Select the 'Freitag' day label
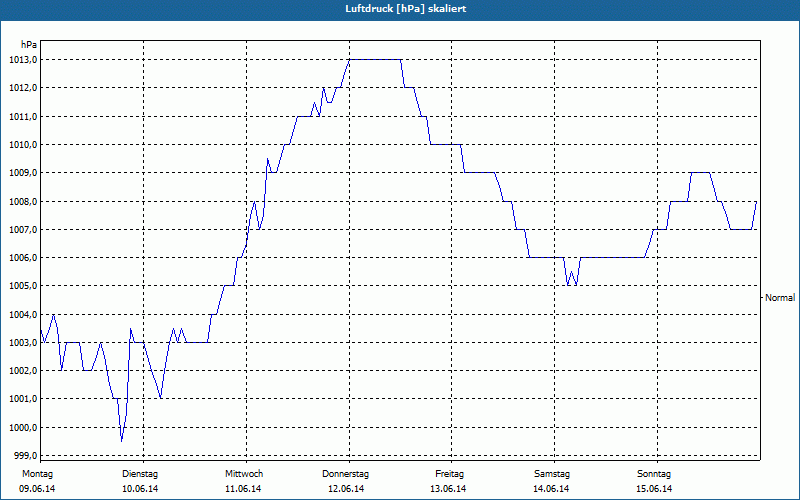Image resolution: width=800 pixels, height=500 pixels. 449,474
